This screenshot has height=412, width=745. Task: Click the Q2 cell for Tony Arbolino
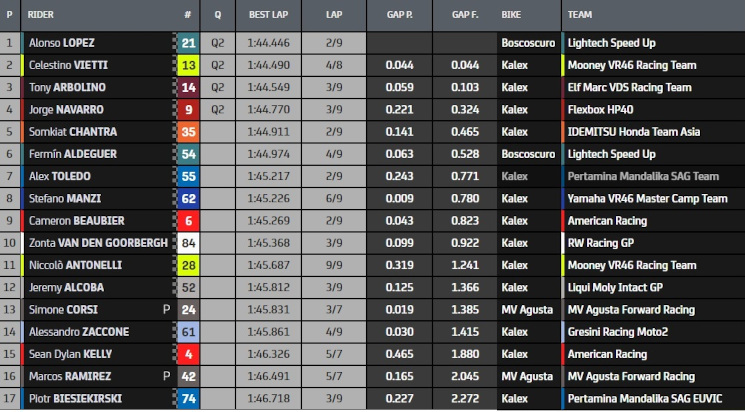pyautogui.click(x=218, y=87)
